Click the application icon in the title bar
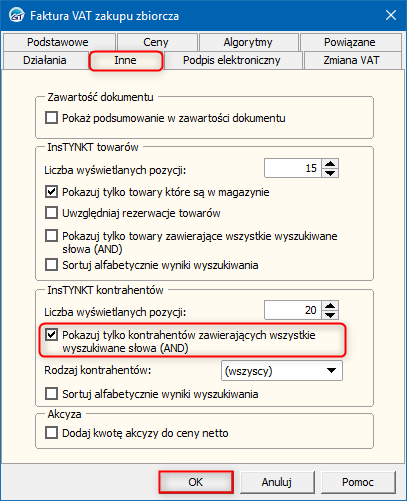Image resolution: width=407 pixels, height=501 pixels. pos(17,15)
